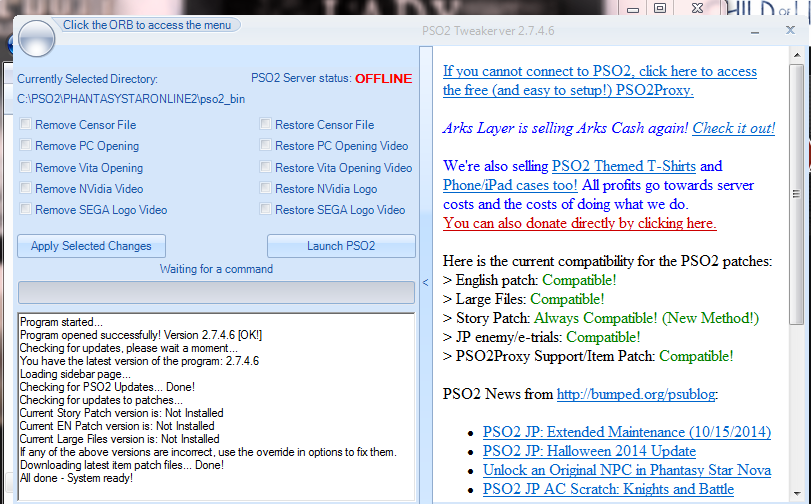Click the 'All done - System ready!' log line
Image resolution: width=811 pixels, height=504 pixels.
(x=76, y=478)
